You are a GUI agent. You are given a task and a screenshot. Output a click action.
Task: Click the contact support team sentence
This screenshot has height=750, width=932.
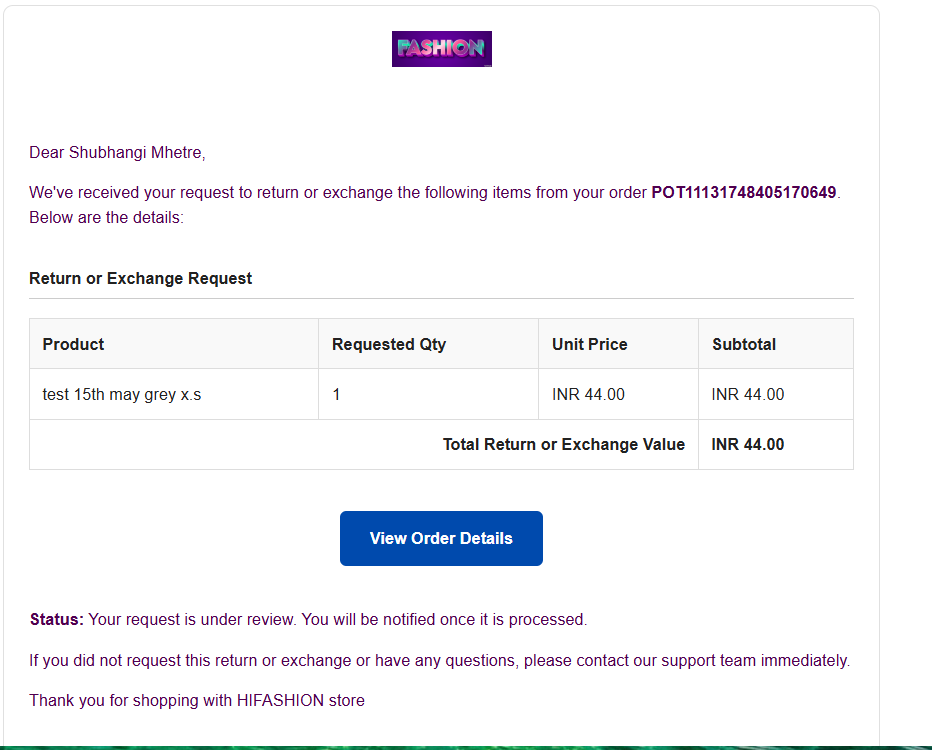[440, 660]
